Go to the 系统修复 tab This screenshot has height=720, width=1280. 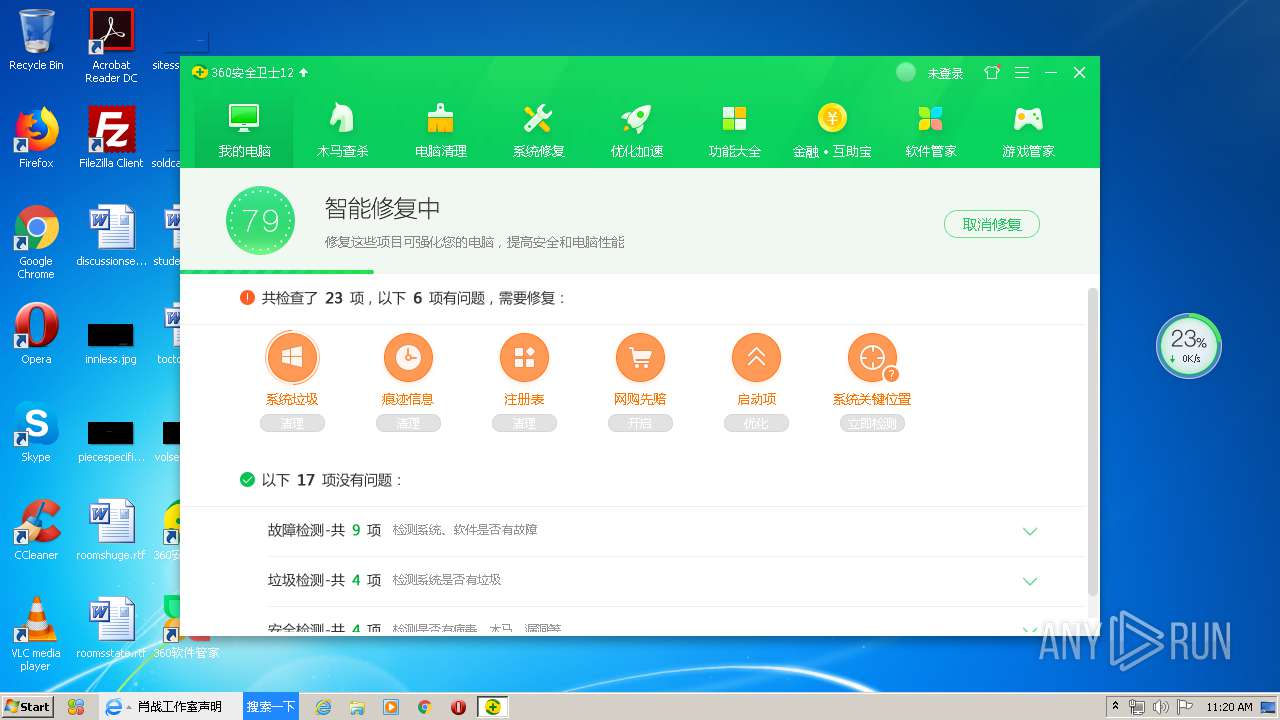coord(538,130)
